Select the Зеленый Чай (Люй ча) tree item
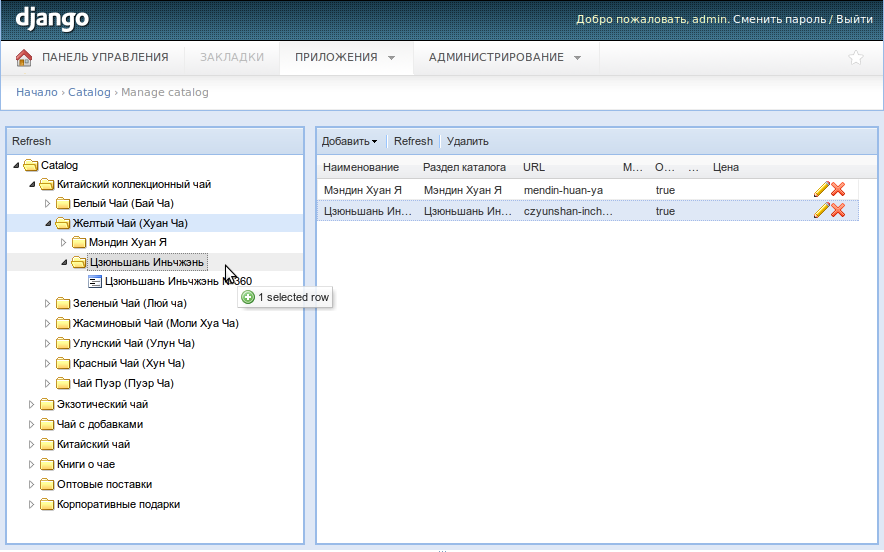Screen dimensions: 884x552 point(129,303)
